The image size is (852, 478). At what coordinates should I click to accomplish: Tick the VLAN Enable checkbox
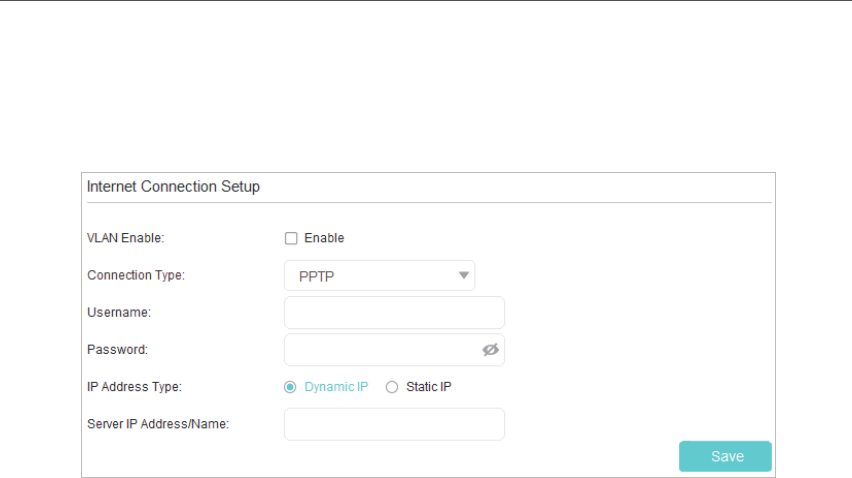pyautogui.click(x=291, y=238)
